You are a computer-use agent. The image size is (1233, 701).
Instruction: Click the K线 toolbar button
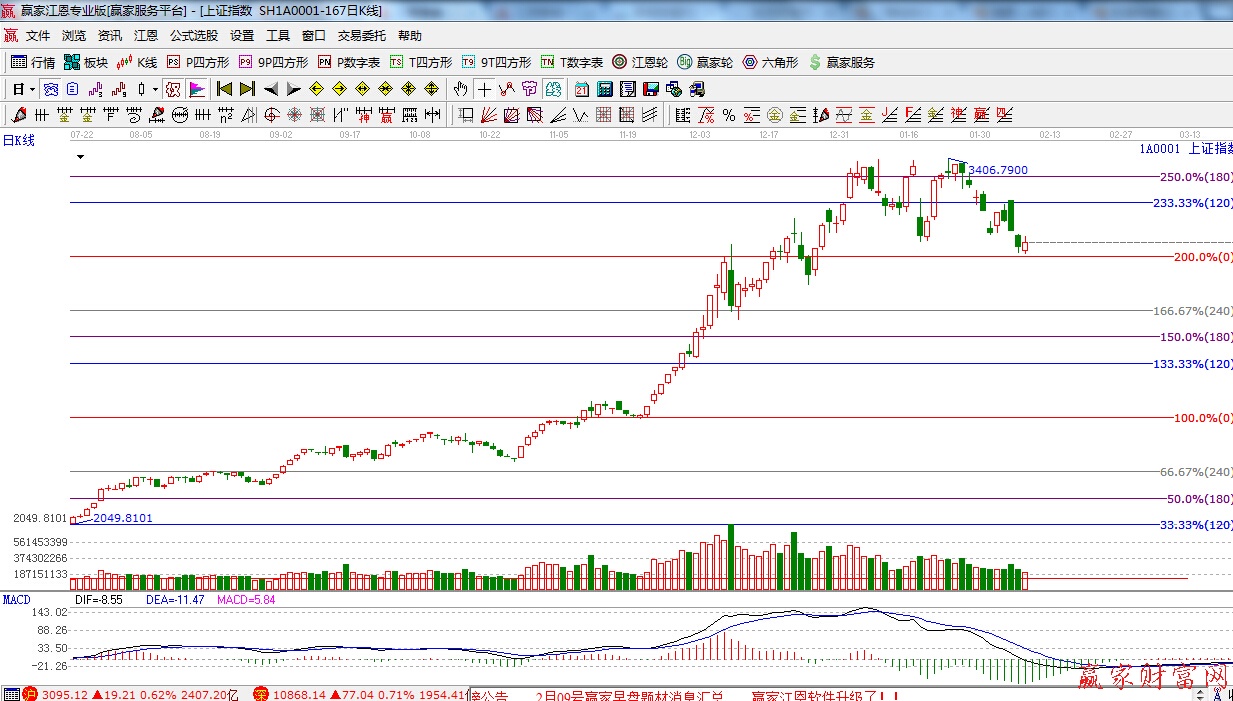coord(137,62)
